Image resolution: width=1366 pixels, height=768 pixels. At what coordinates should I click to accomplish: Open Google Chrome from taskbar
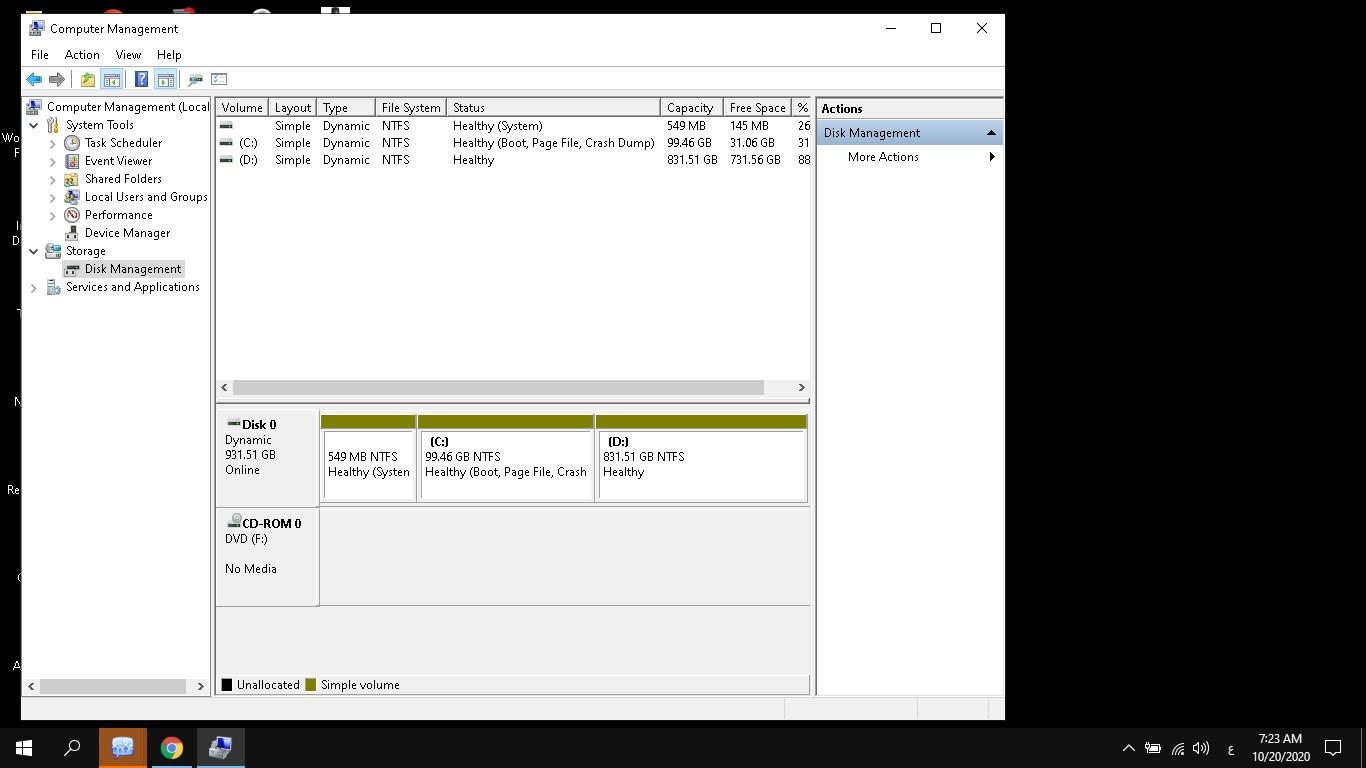(x=171, y=748)
